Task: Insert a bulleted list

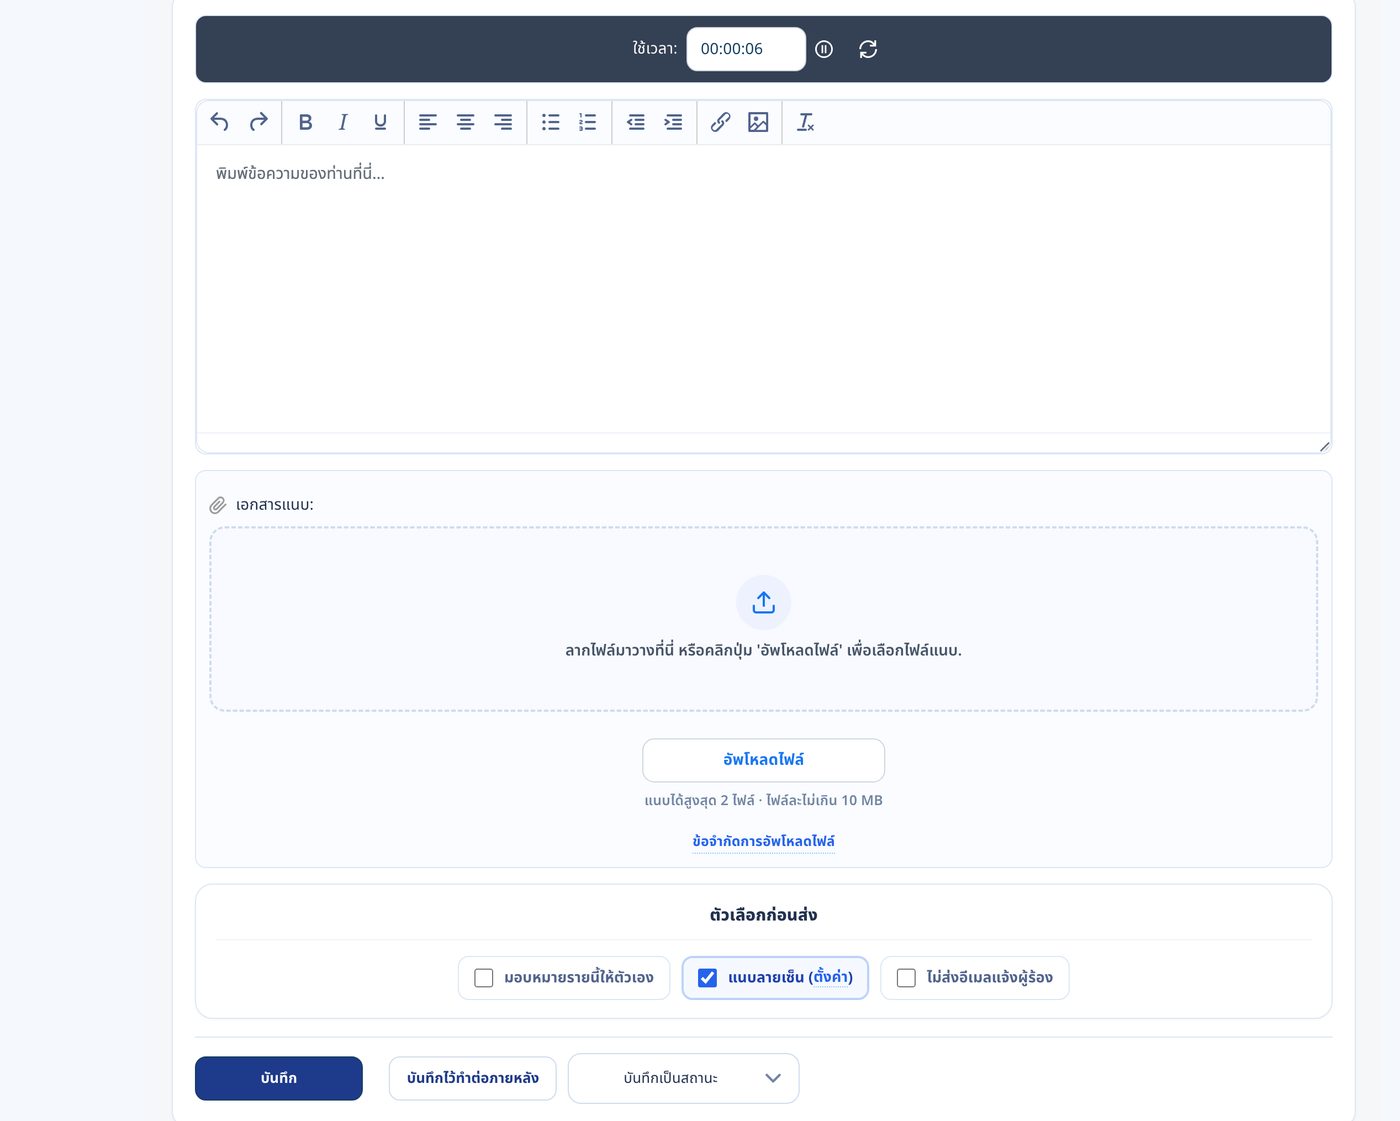Action: tap(551, 122)
